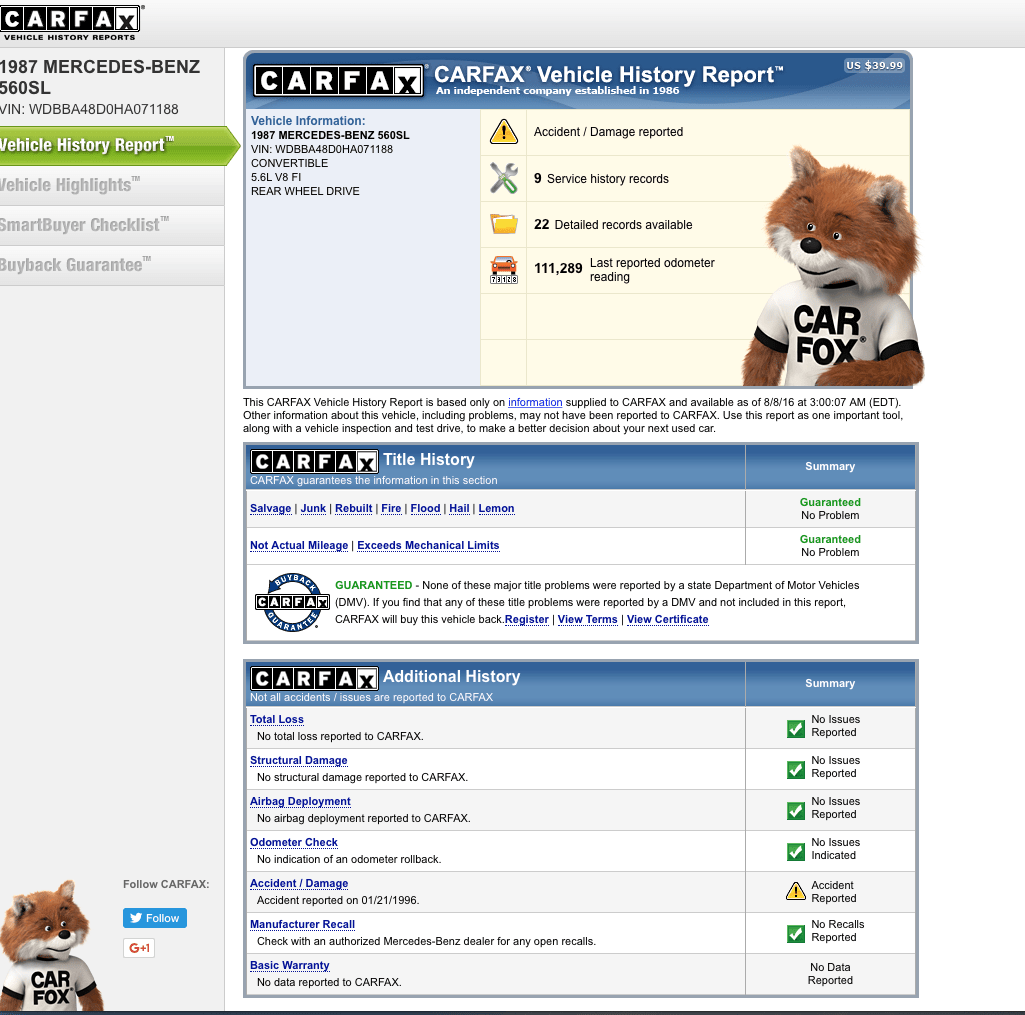Open the Junk title link

(x=313, y=508)
